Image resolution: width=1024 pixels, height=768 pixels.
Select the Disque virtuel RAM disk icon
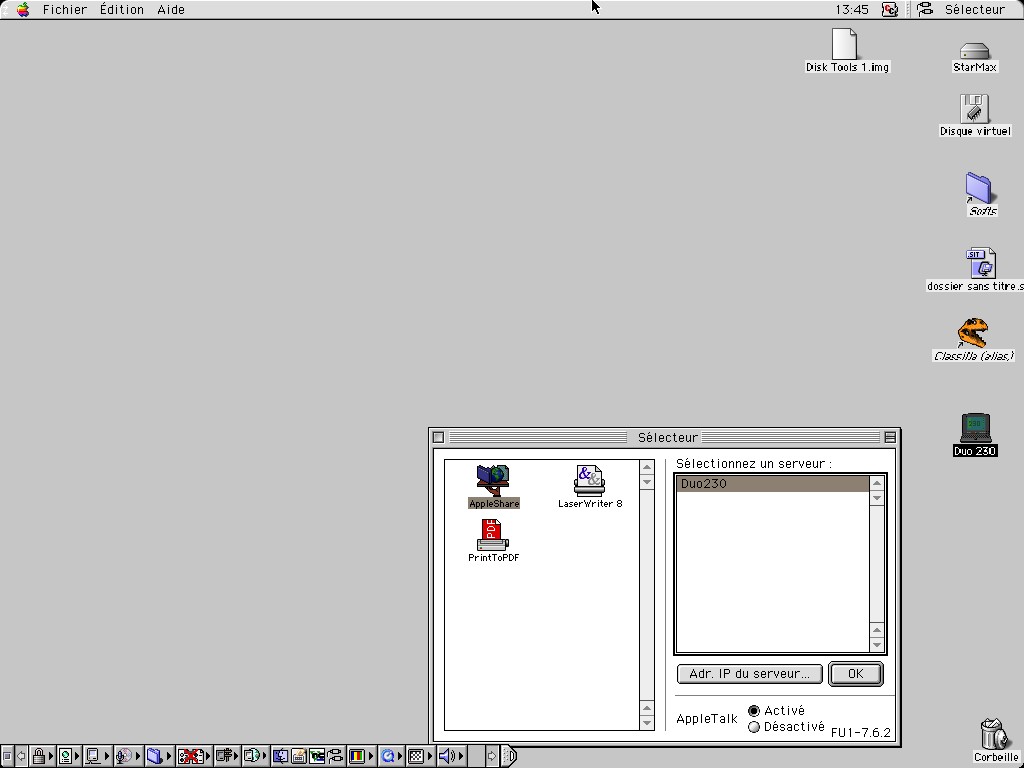click(x=974, y=109)
